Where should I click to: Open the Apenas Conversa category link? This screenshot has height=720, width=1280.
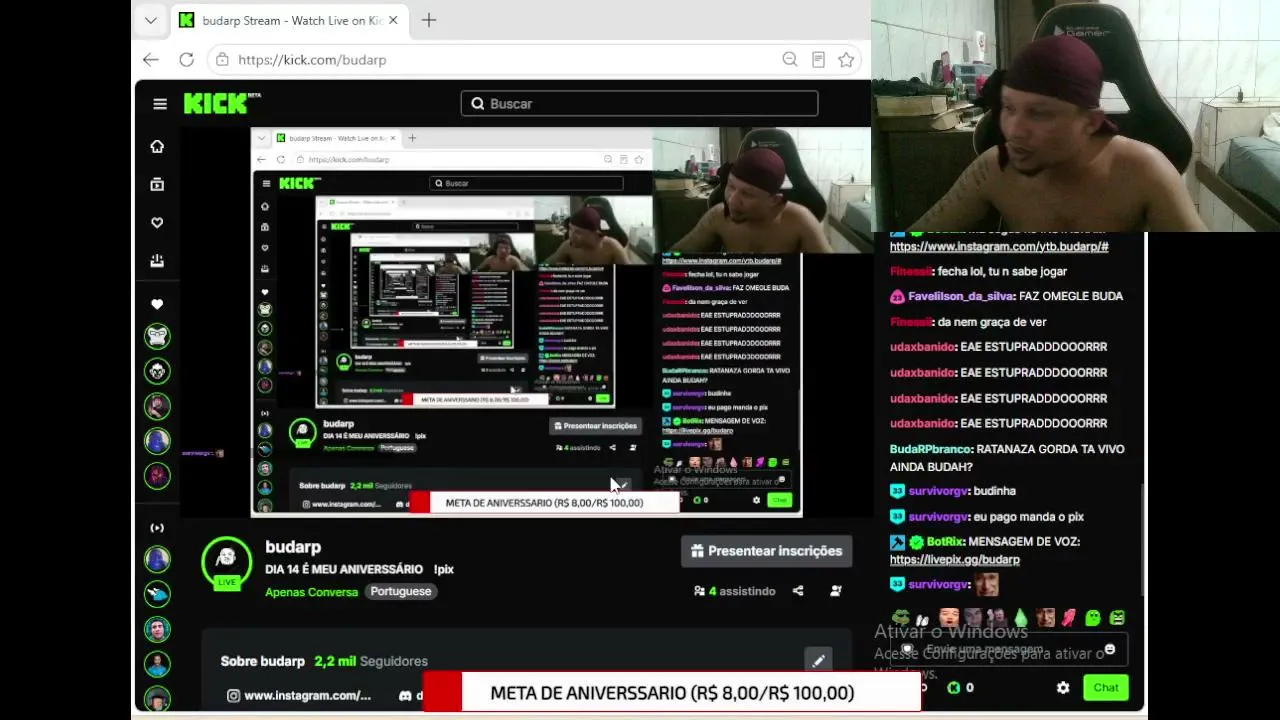point(311,592)
